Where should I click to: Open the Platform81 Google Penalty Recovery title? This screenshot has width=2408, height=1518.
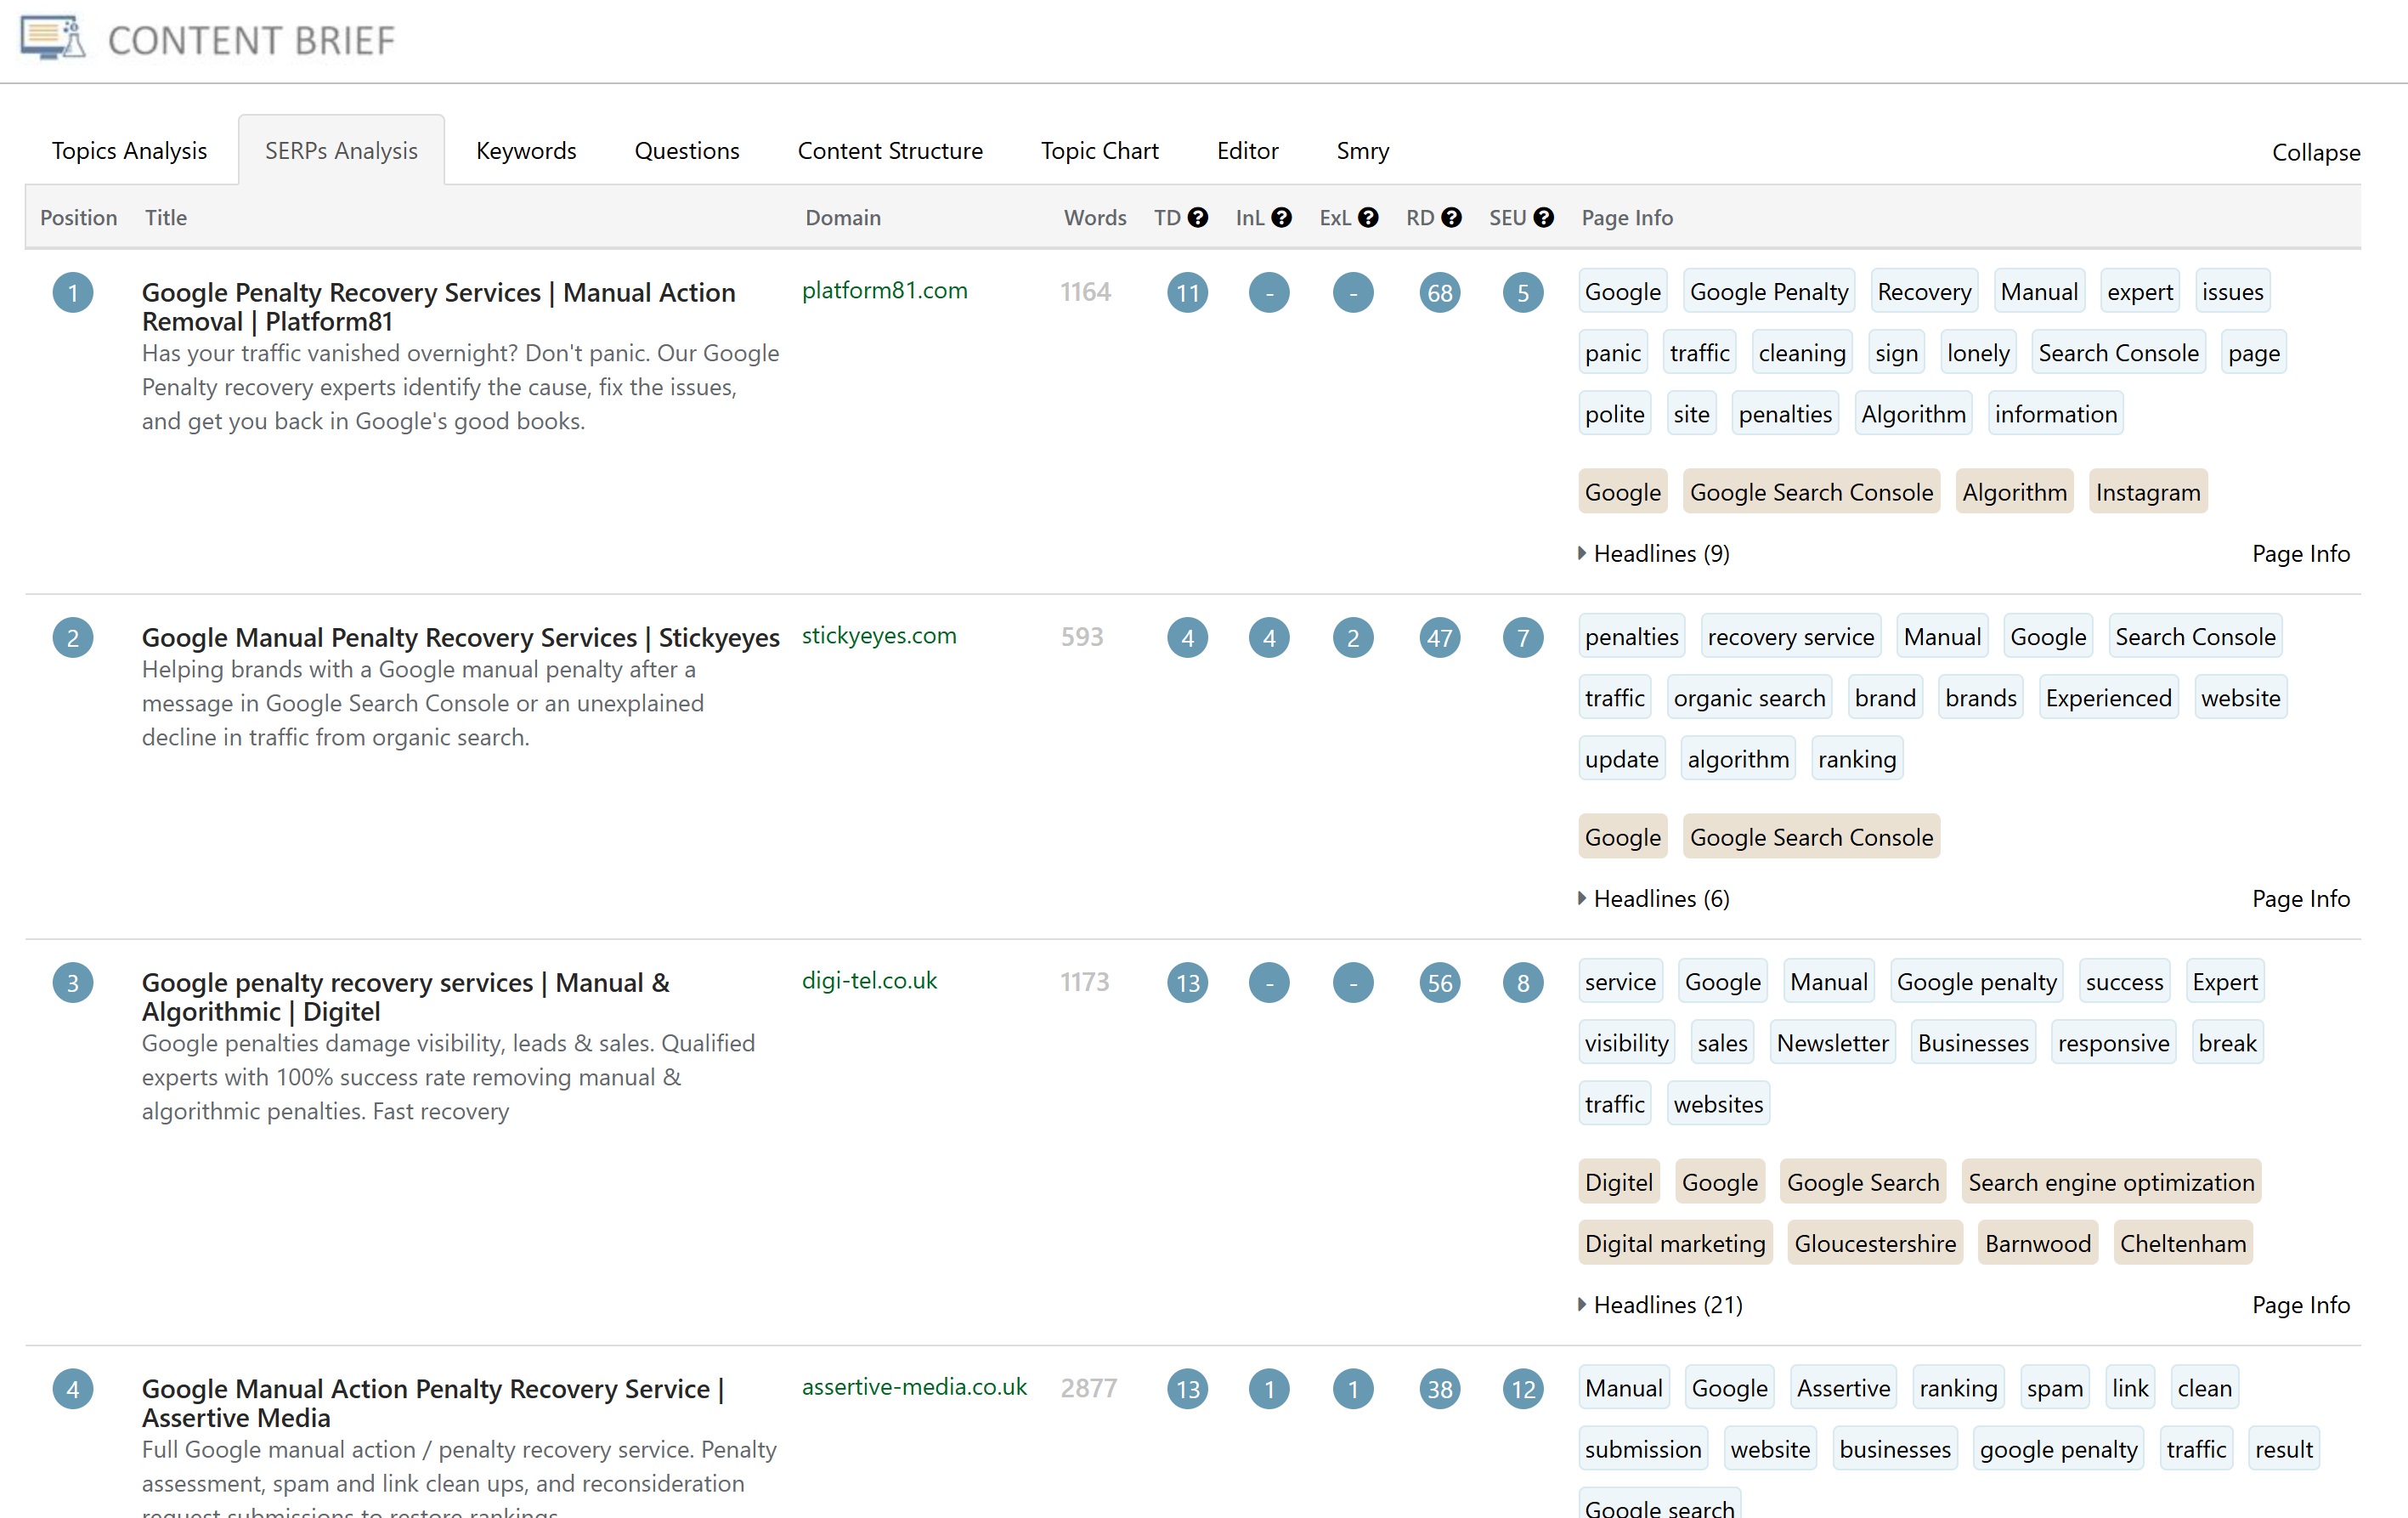pyautogui.click(x=439, y=307)
